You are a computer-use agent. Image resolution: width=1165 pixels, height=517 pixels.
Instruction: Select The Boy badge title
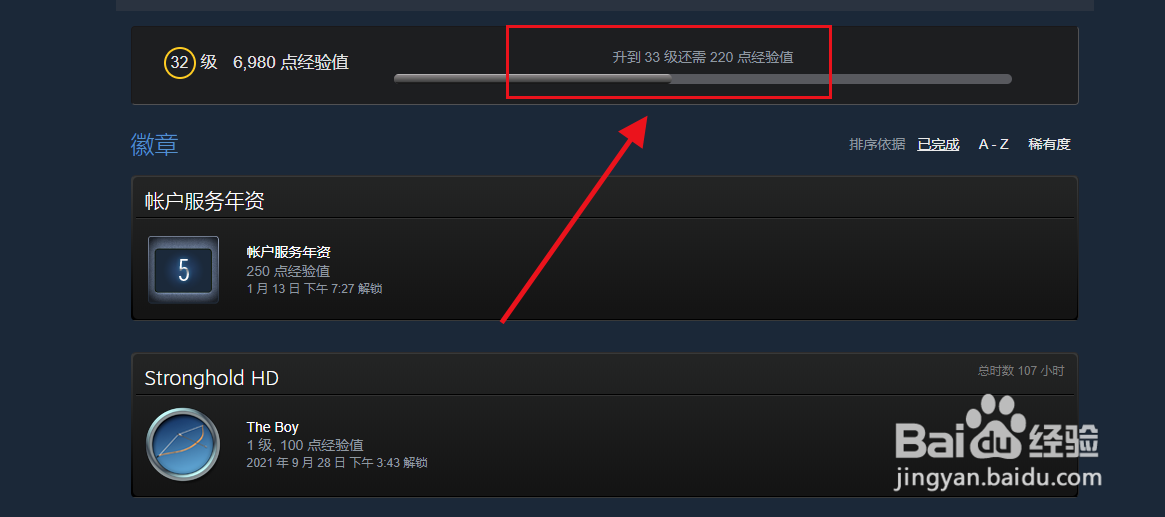click(273, 427)
